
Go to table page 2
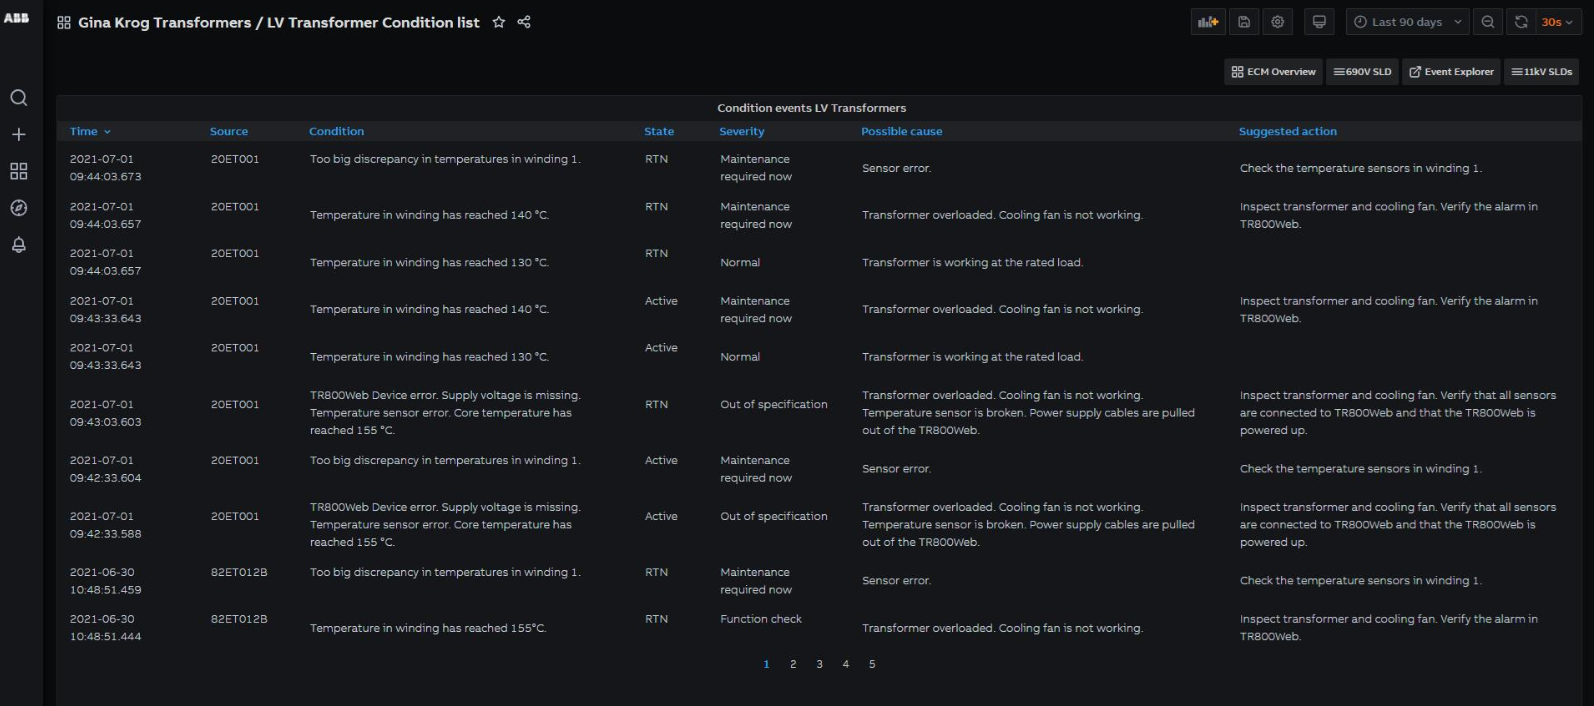[793, 664]
